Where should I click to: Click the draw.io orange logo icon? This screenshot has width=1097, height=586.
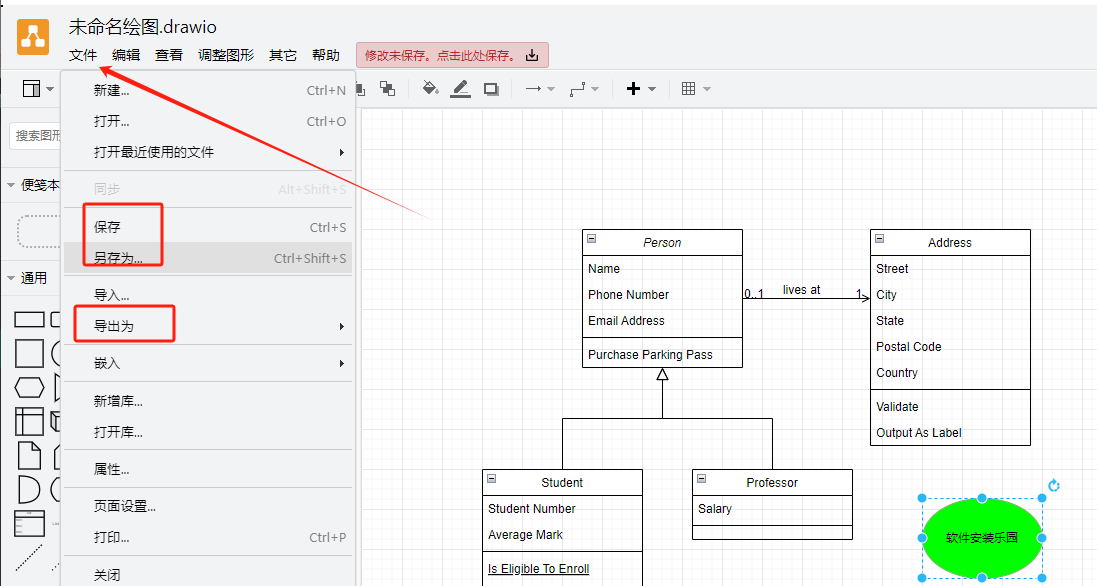[33, 37]
